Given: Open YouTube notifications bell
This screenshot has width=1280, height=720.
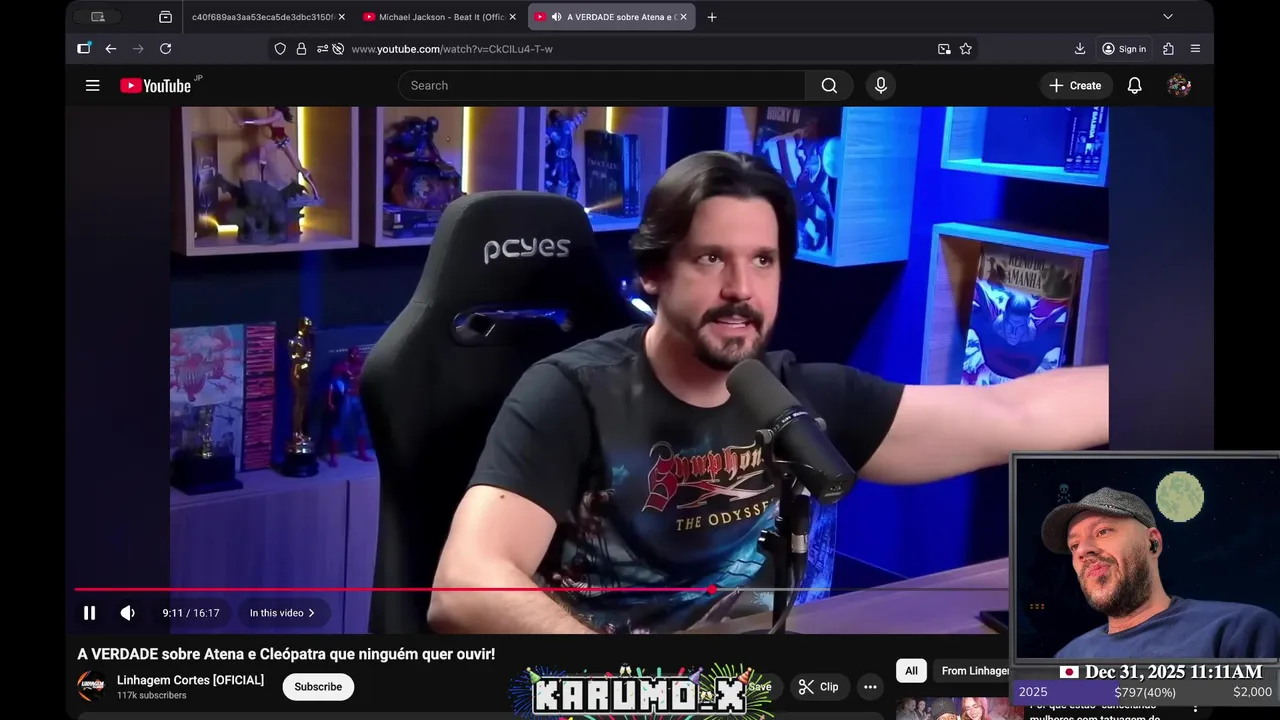Looking at the screenshot, I should point(1135,86).
